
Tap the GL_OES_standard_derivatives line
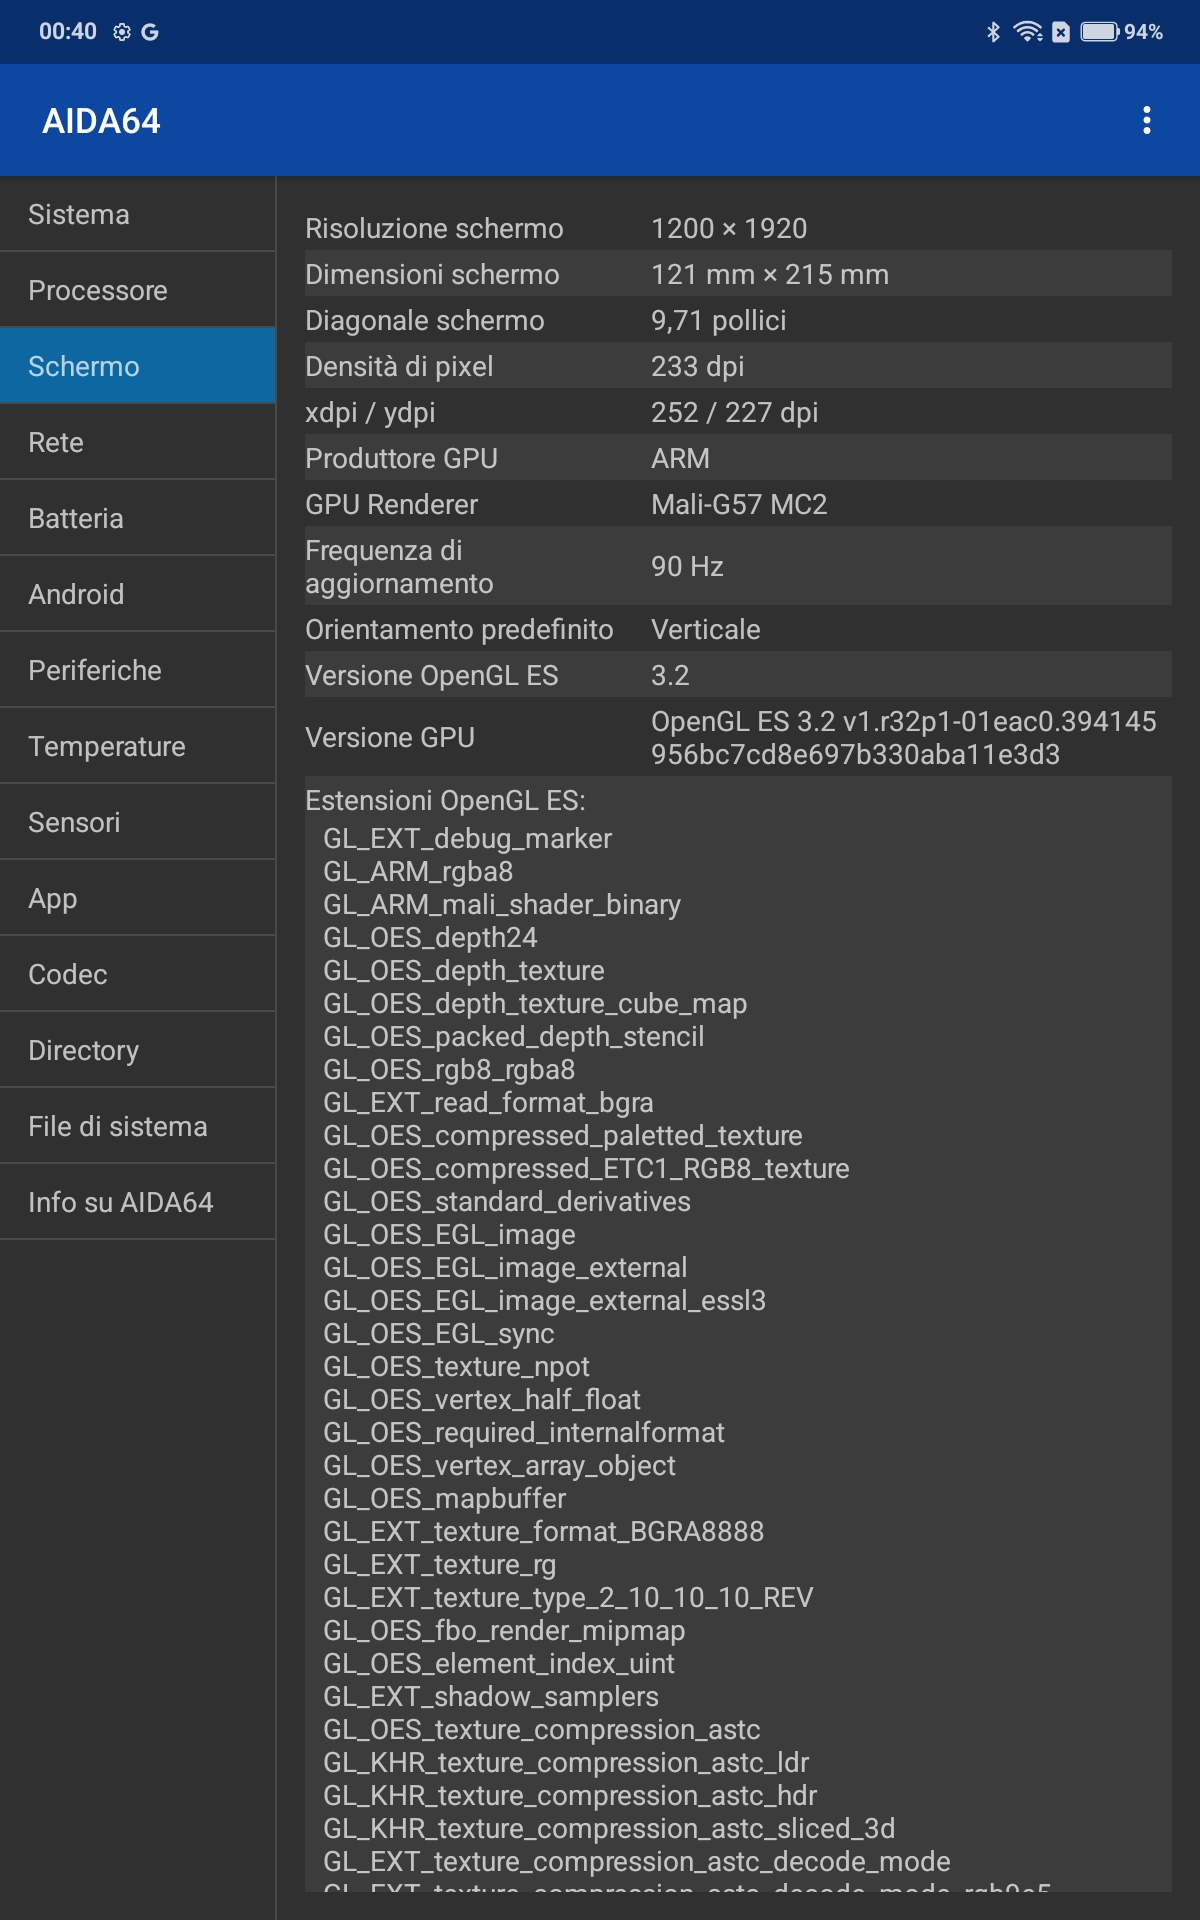507,1201
